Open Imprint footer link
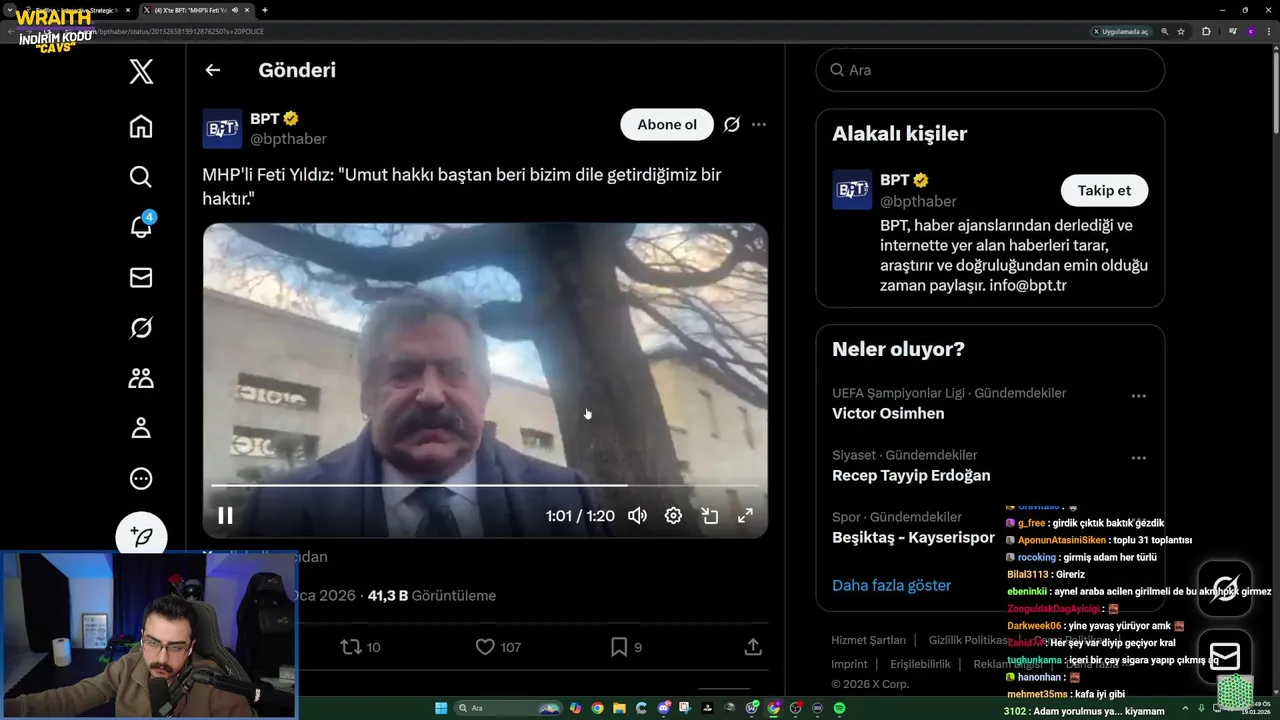The height and width of the screenshot is (720, 1280). point(849,664)
